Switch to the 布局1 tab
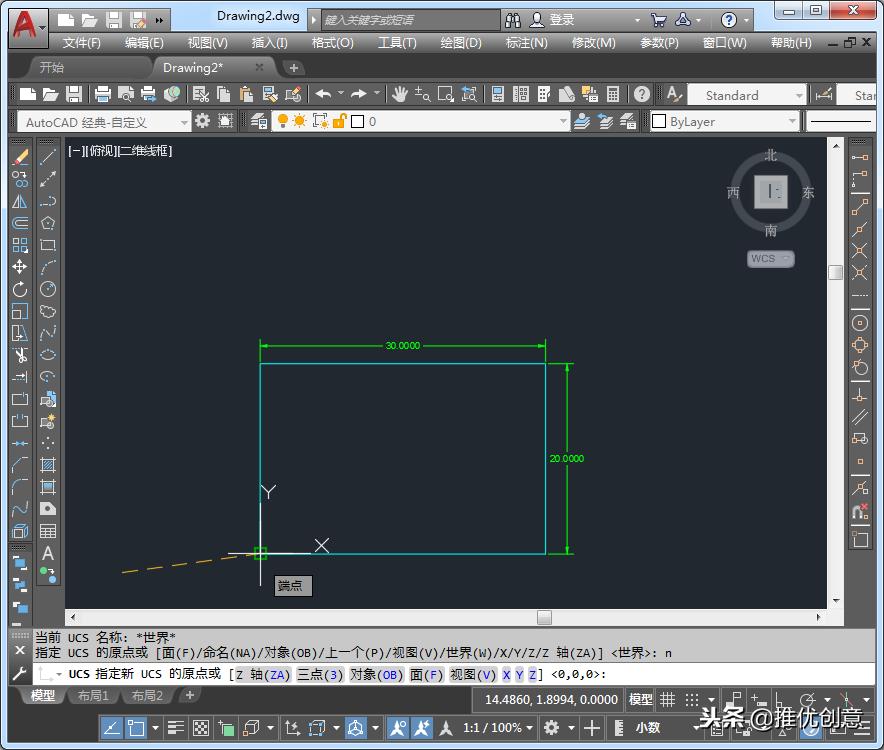This screenshot has height=750, width=884. tap(93, 695)
